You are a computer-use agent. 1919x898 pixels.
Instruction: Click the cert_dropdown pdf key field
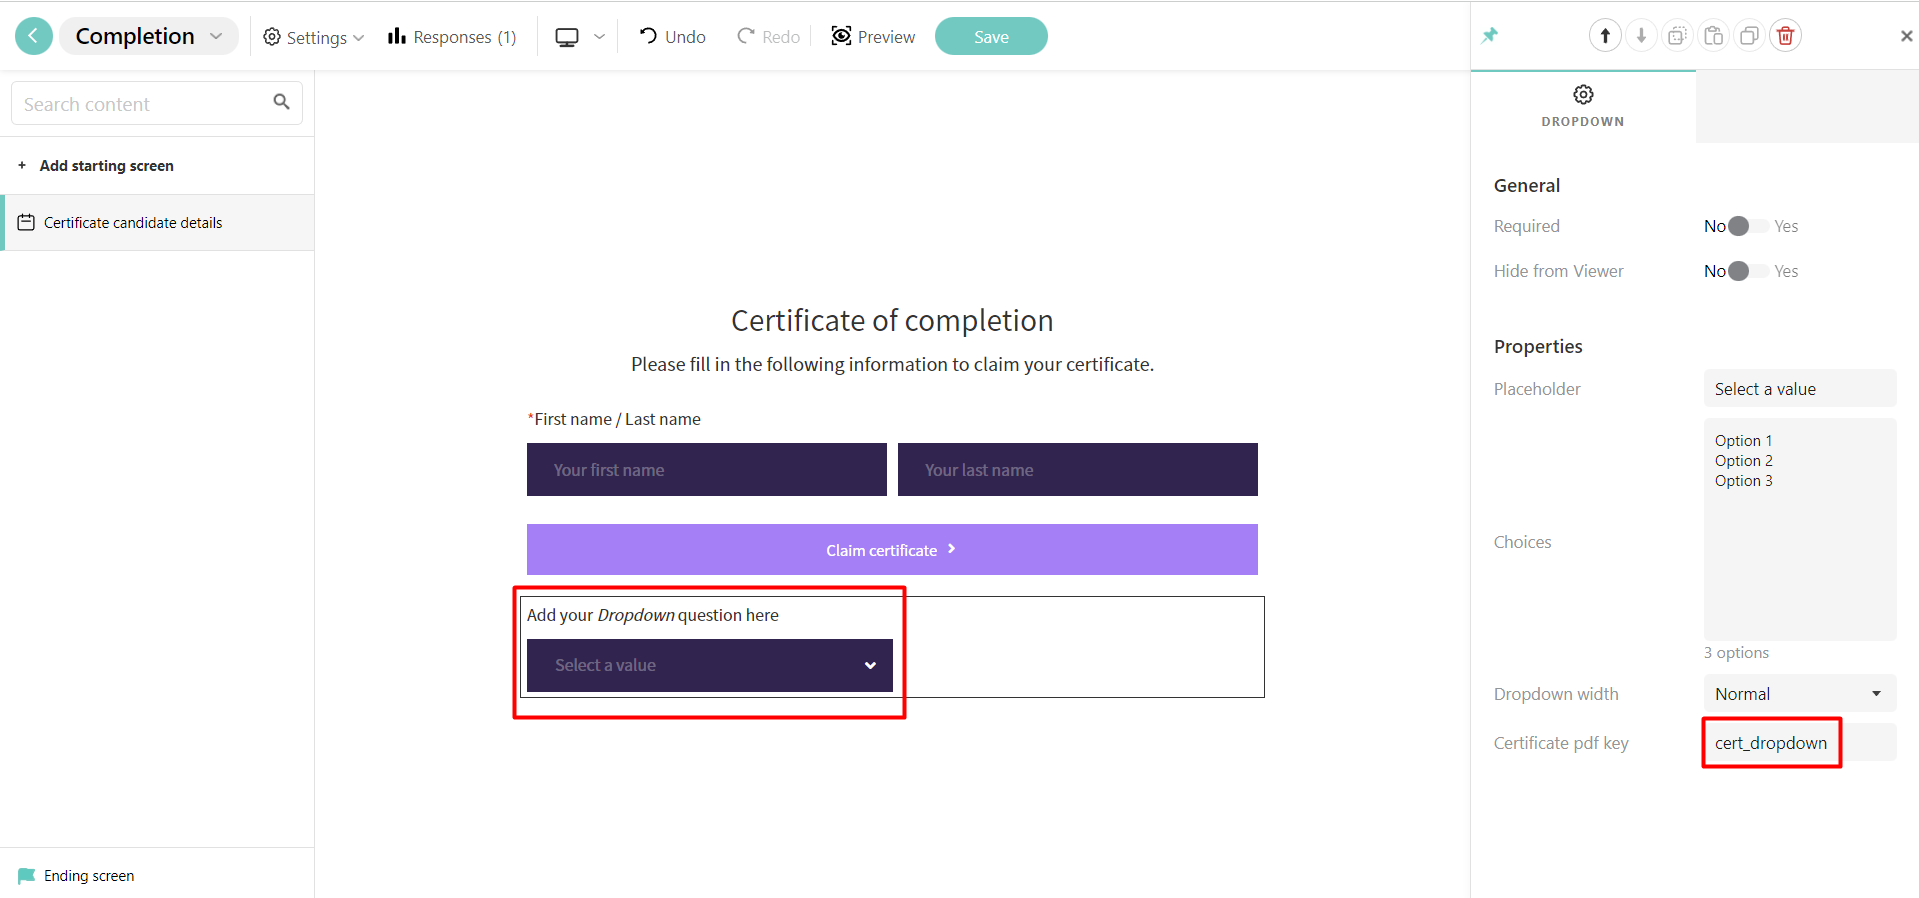point(1800,743)
